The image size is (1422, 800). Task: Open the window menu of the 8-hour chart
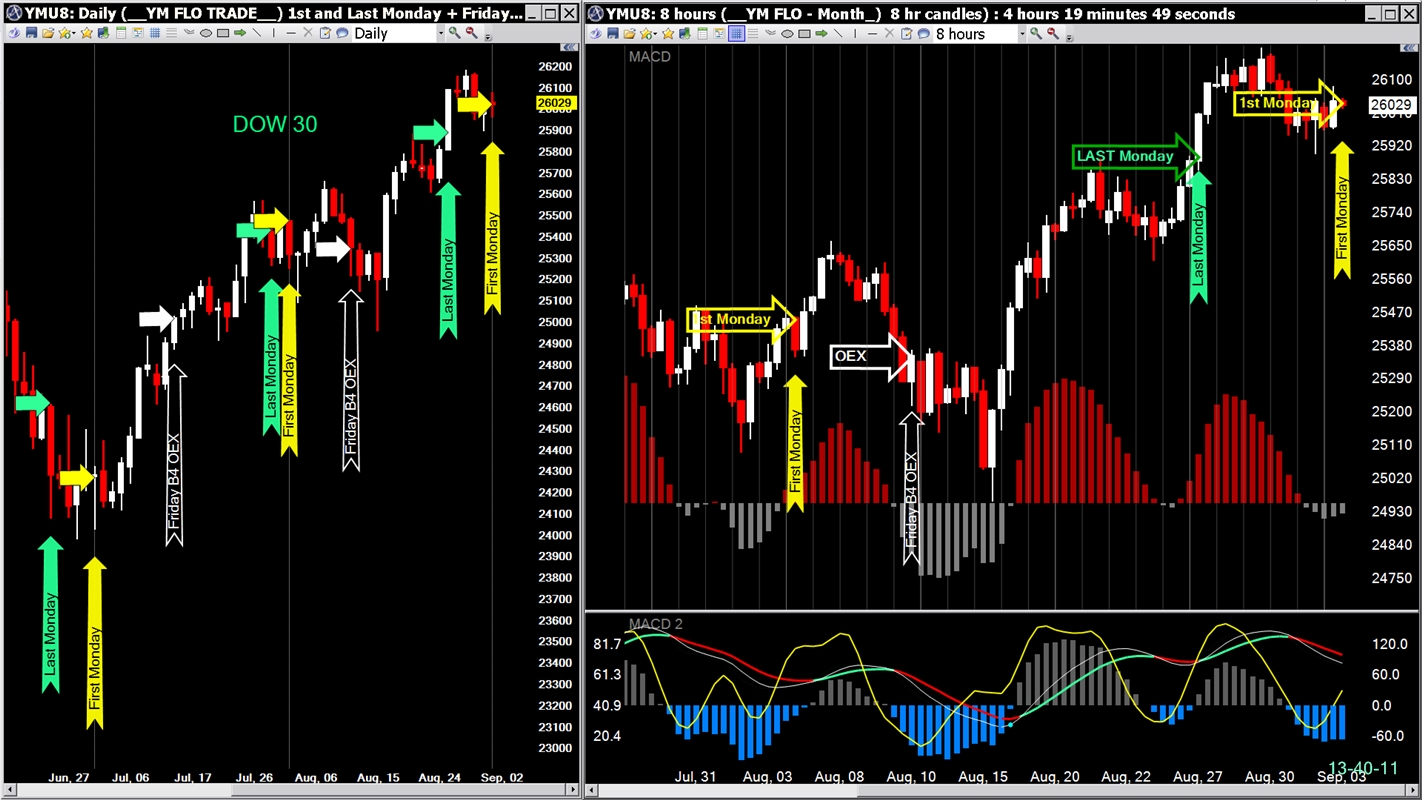coord(595,13)
